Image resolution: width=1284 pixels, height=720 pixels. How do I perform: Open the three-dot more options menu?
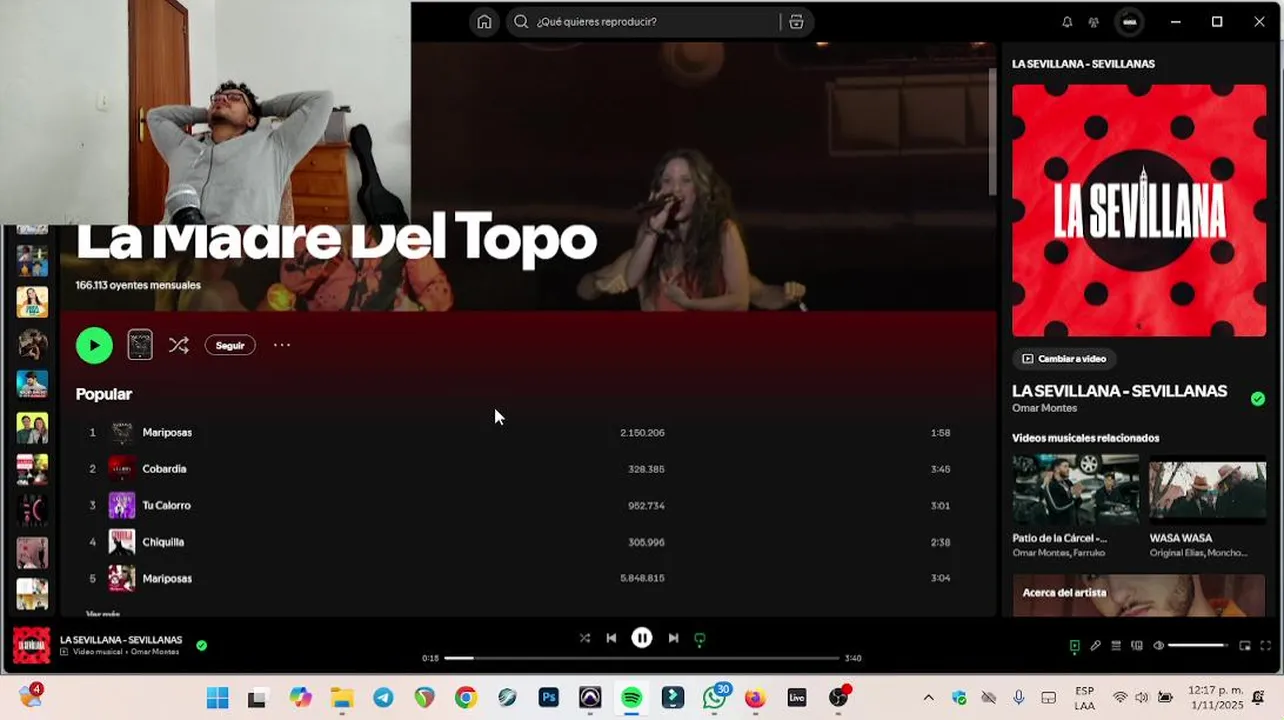point(282,345)
